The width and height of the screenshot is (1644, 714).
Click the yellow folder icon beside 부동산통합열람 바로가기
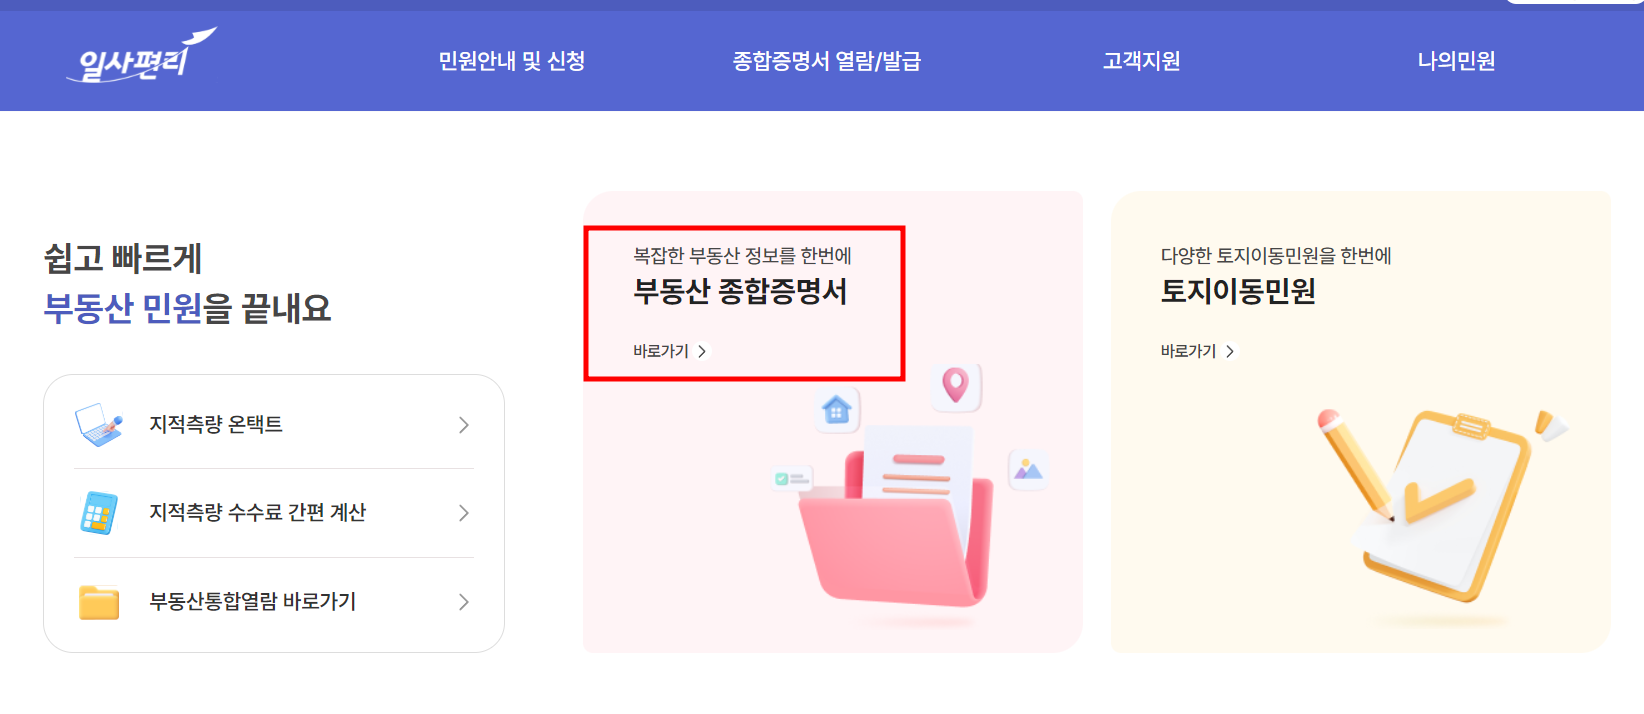tap(99, 600)
